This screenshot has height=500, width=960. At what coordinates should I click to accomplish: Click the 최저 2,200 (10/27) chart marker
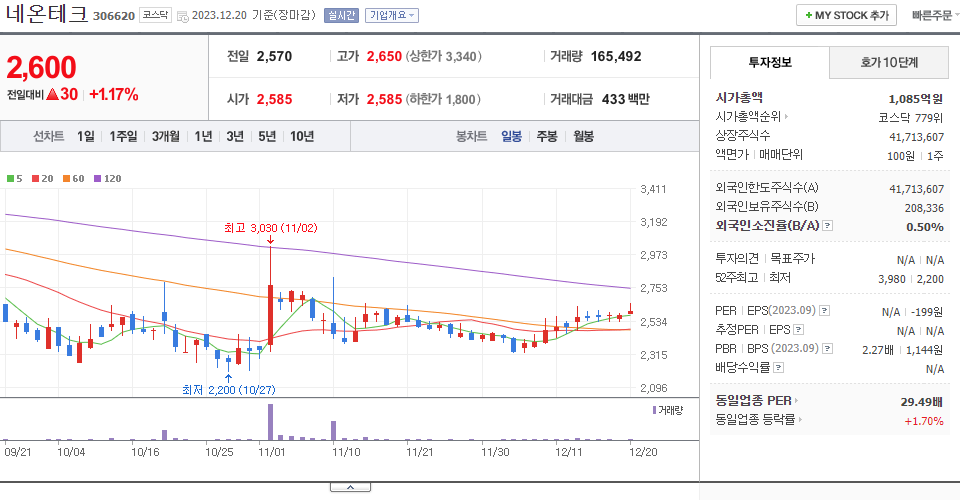coord(228,390)
